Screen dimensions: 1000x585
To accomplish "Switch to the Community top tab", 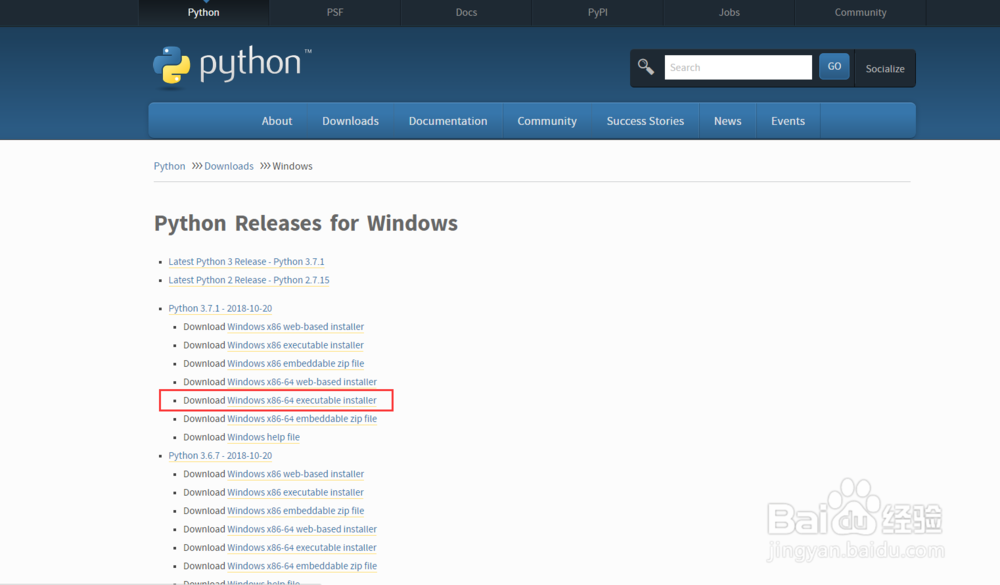I will [x=860, y=13].
